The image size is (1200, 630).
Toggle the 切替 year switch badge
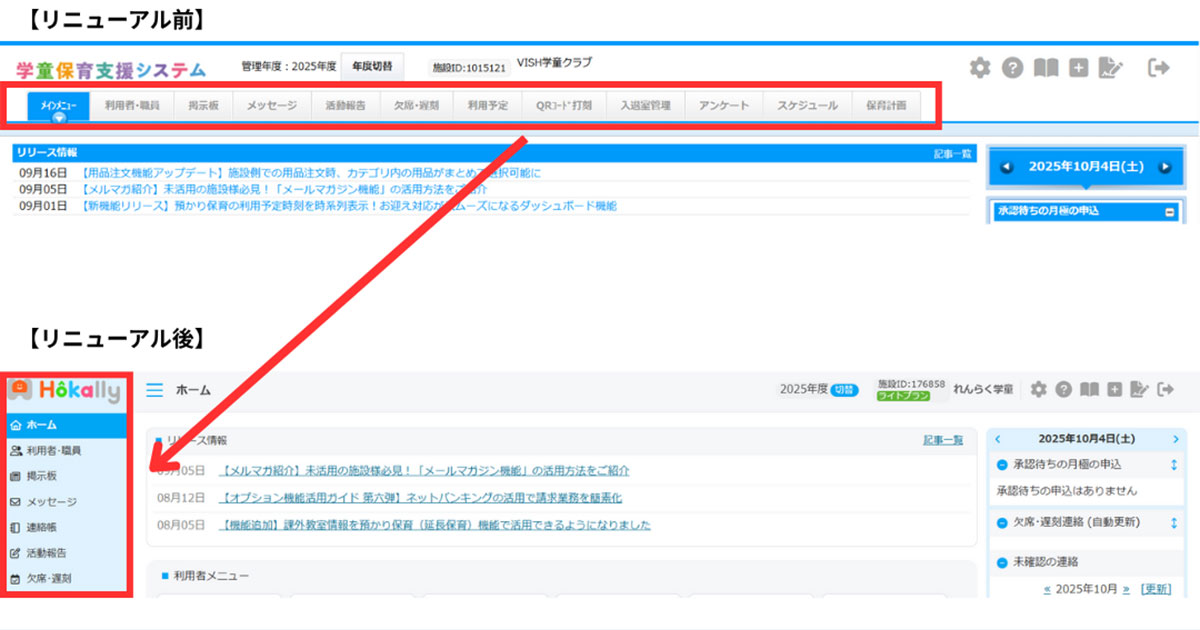click(x=846, y=390)
